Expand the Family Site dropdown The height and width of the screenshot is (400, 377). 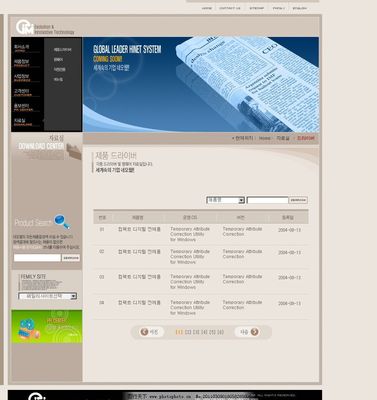click(x=48, y=296)
